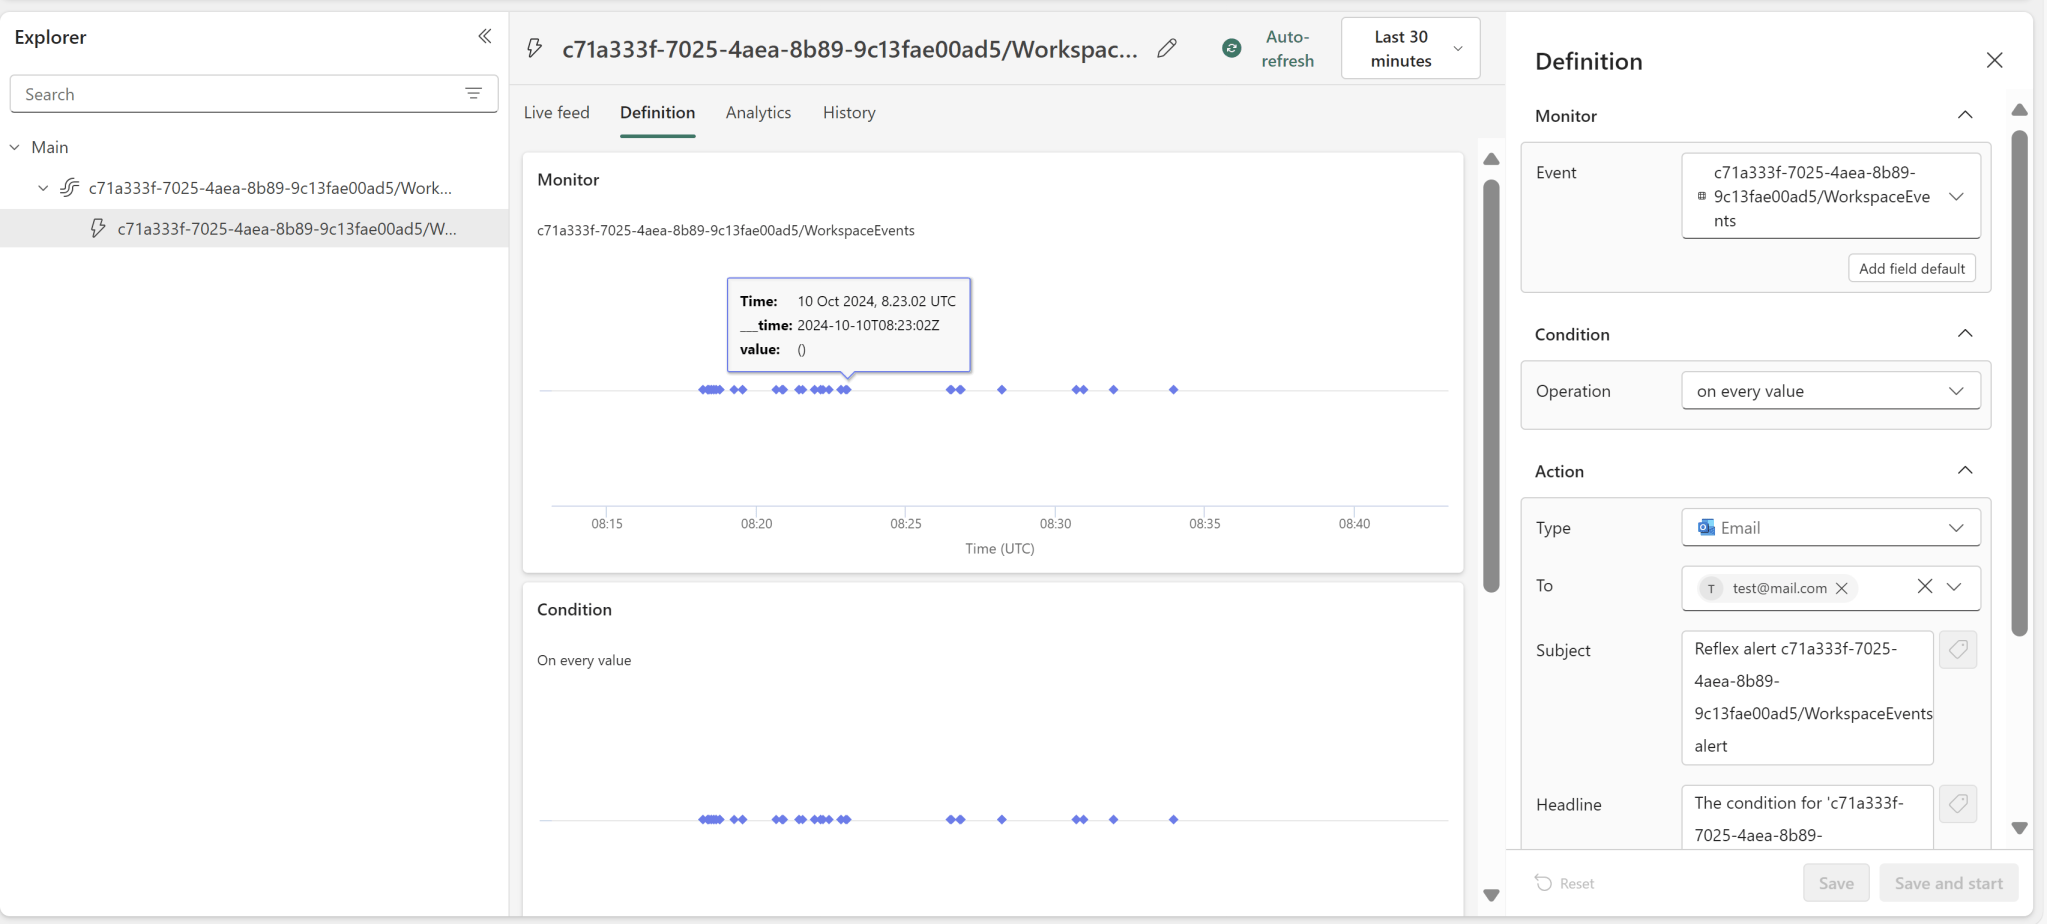2047x924 pixels.
Task: Collapse the Main node in the Explorer tree
Action: [x=14, y=146]
